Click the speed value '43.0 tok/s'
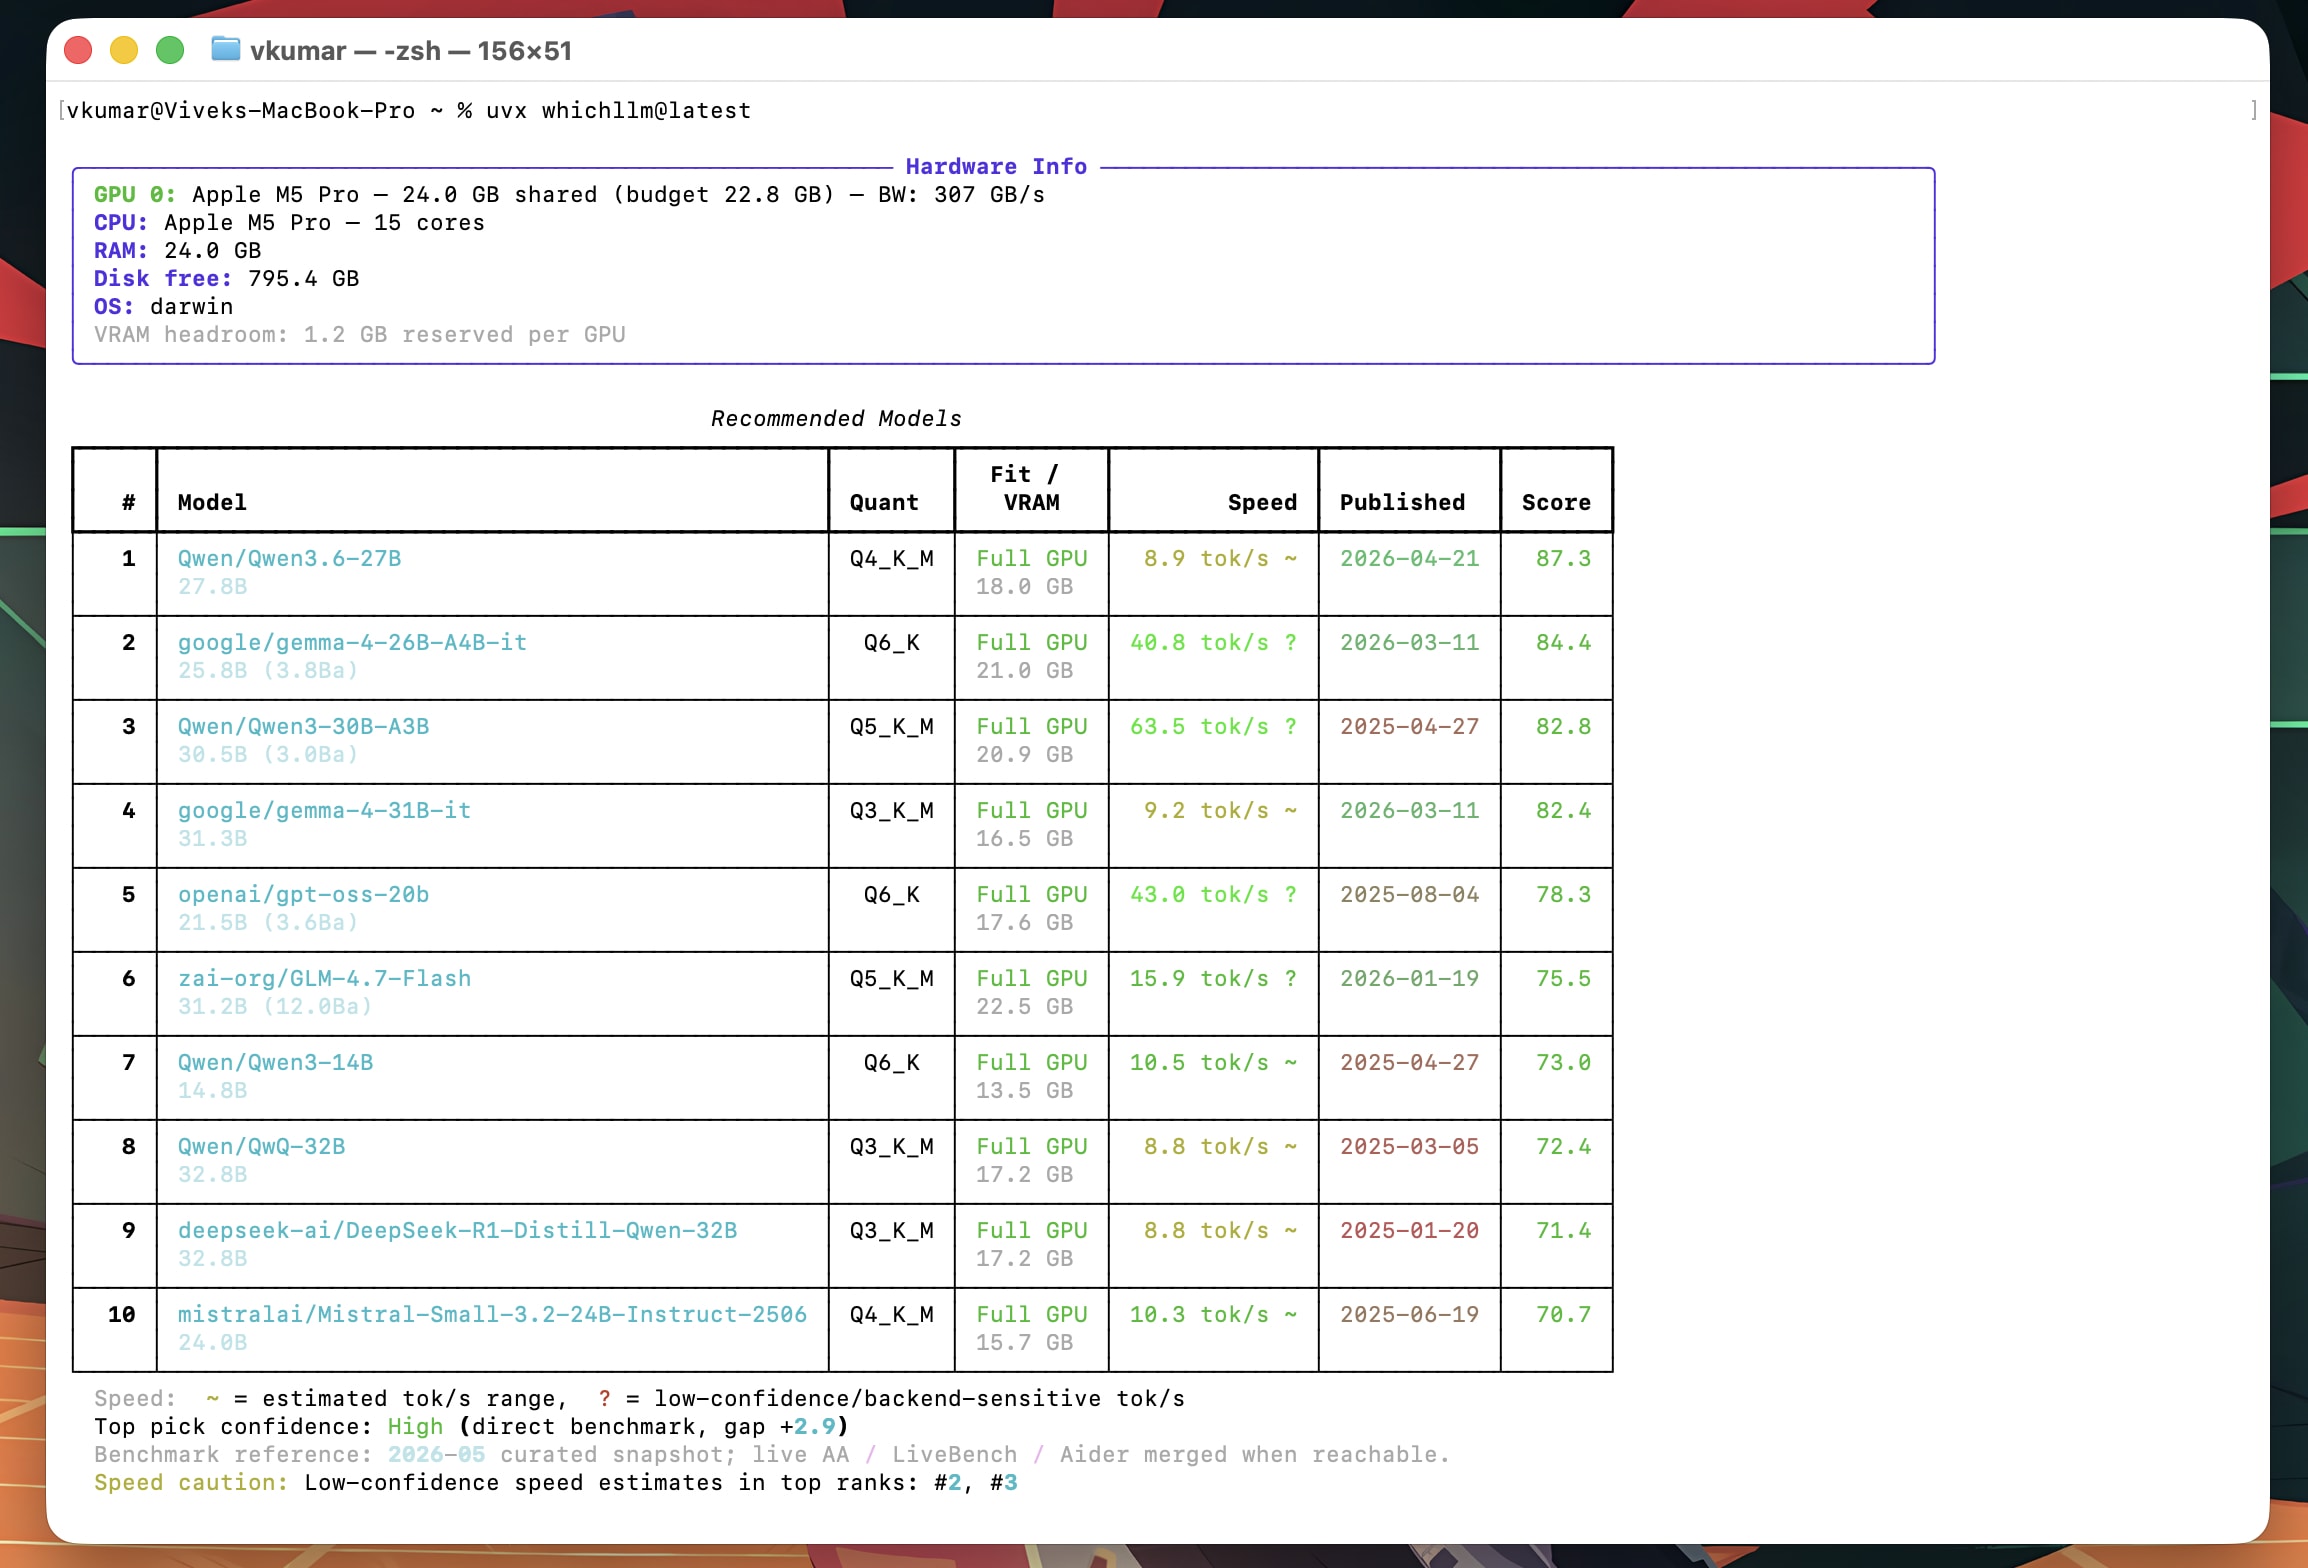The width and height of the screenshot is (2308, 1568). pyautogui.click(x=1199, y=895)
